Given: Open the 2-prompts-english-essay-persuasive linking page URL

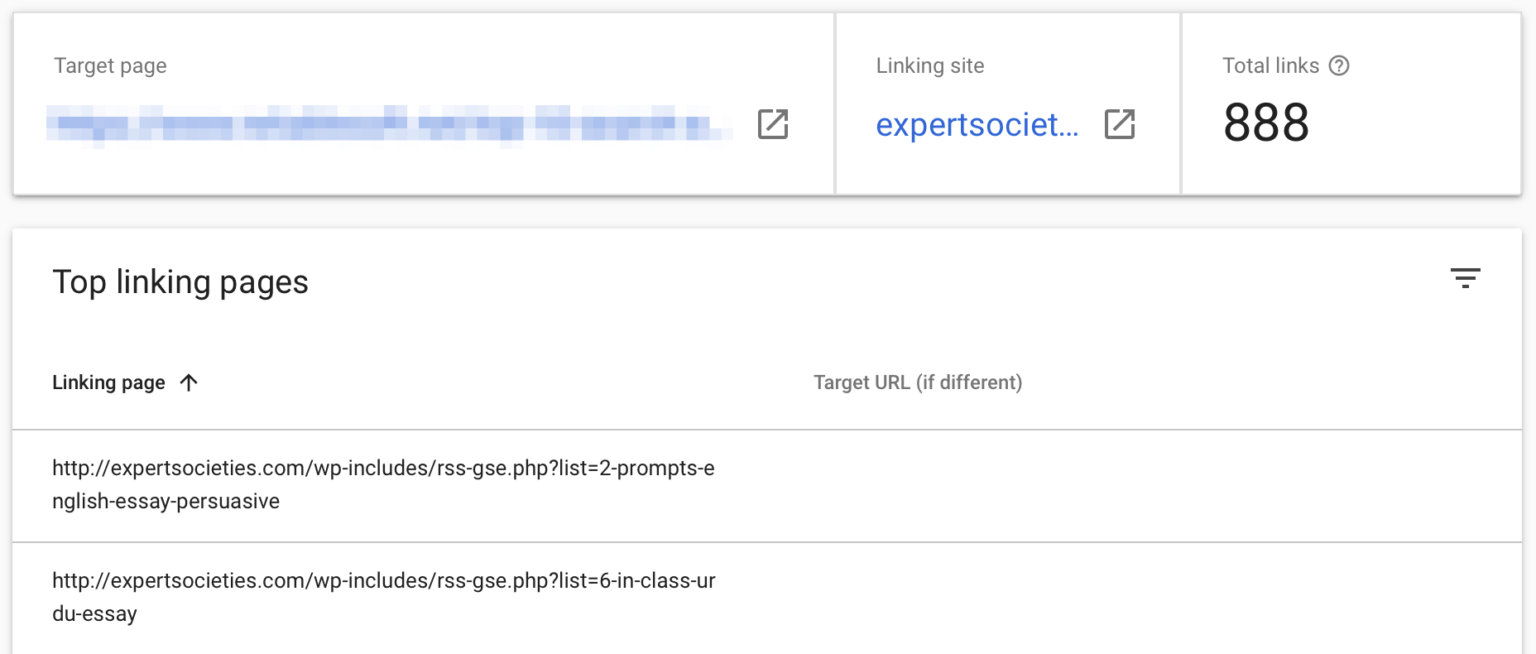Looking at the screenshot, I should tap(383, 484).
